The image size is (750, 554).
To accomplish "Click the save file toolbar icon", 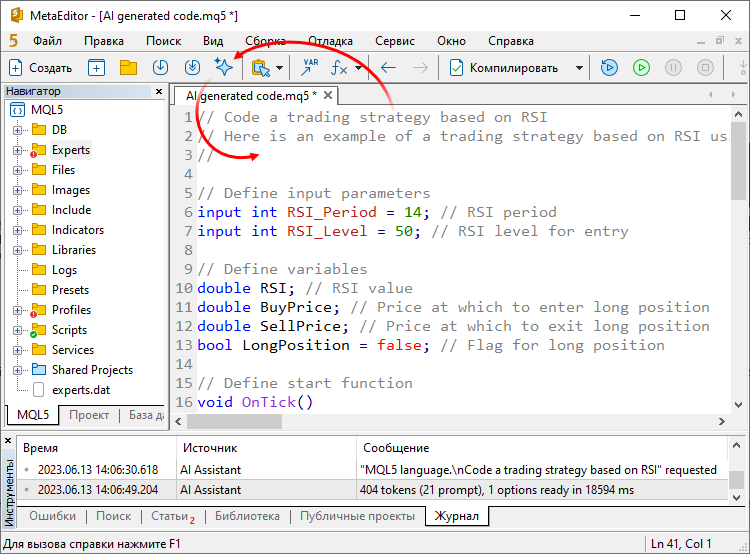I will tap(160, 68).
